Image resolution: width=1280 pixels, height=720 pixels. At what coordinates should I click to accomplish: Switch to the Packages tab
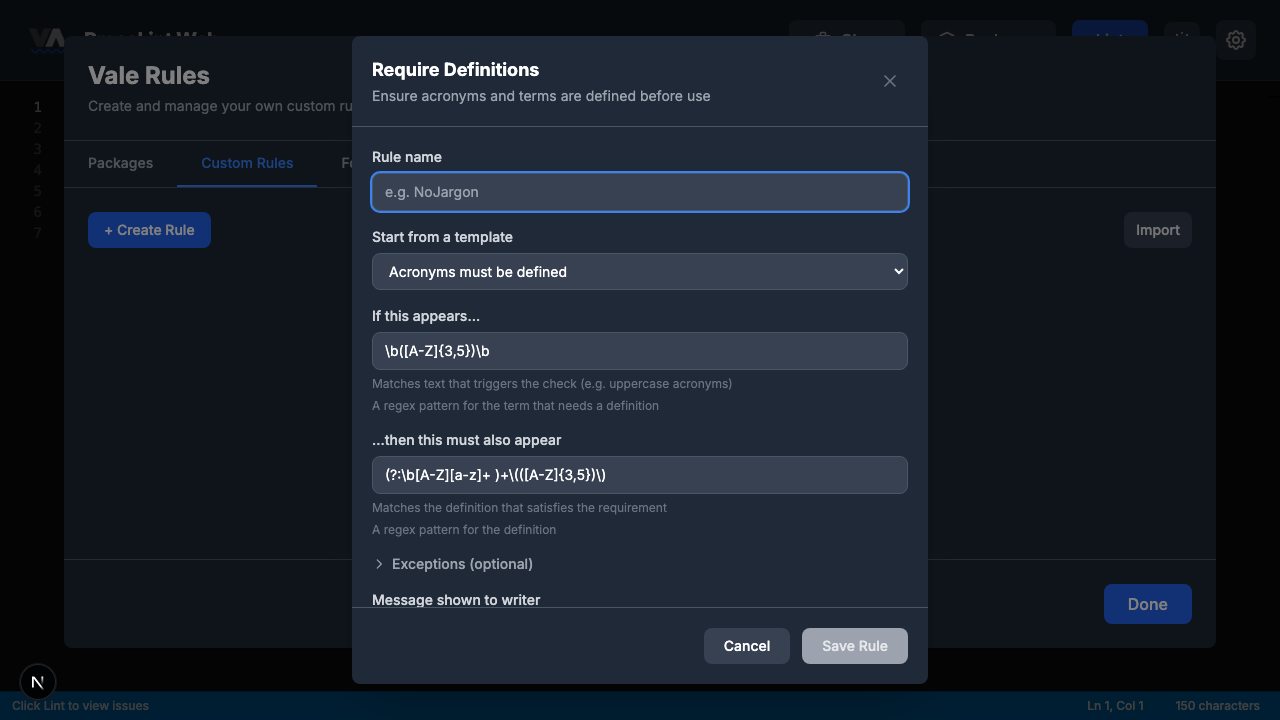click(120, 163)
